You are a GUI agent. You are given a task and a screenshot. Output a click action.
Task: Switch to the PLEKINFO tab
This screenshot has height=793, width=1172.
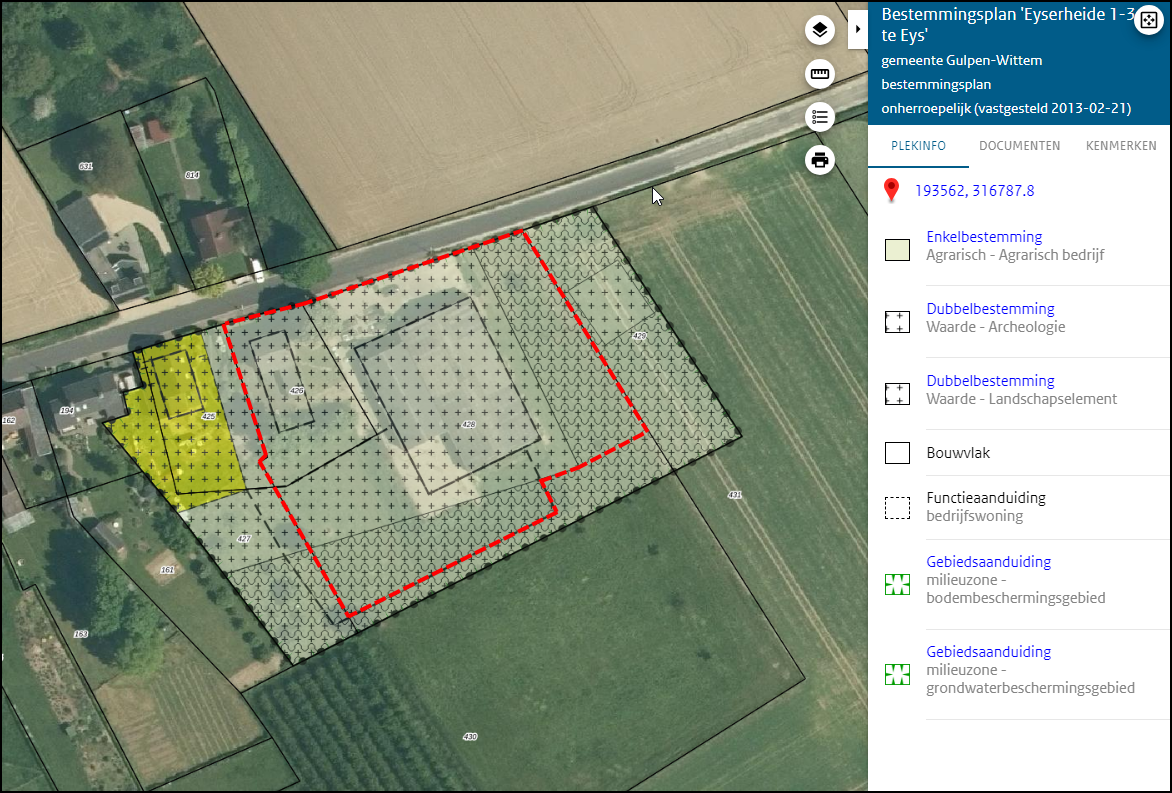[919, 146]
